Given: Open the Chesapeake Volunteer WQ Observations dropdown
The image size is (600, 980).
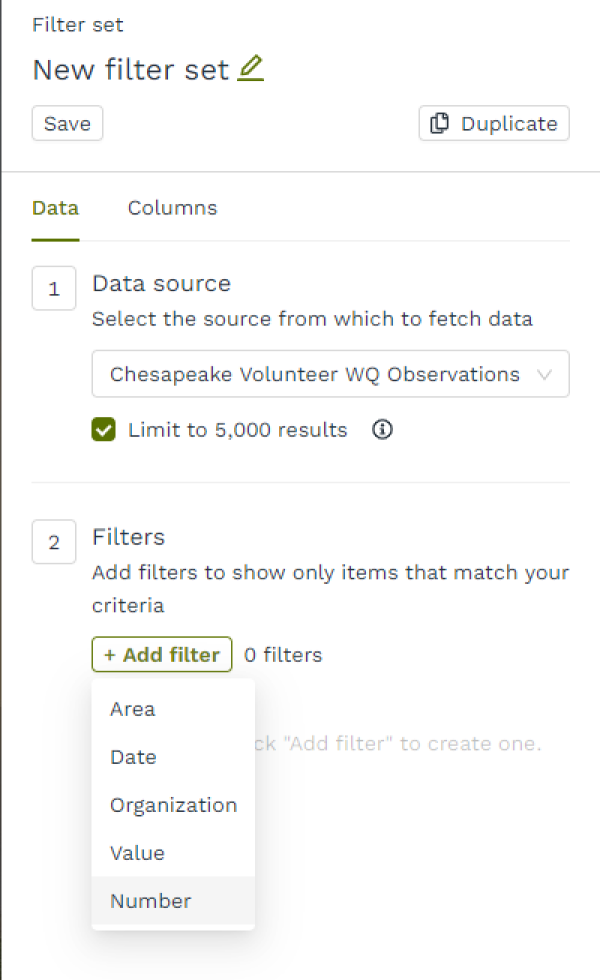Looking at the screenshot, I should [x=330, y=372].
